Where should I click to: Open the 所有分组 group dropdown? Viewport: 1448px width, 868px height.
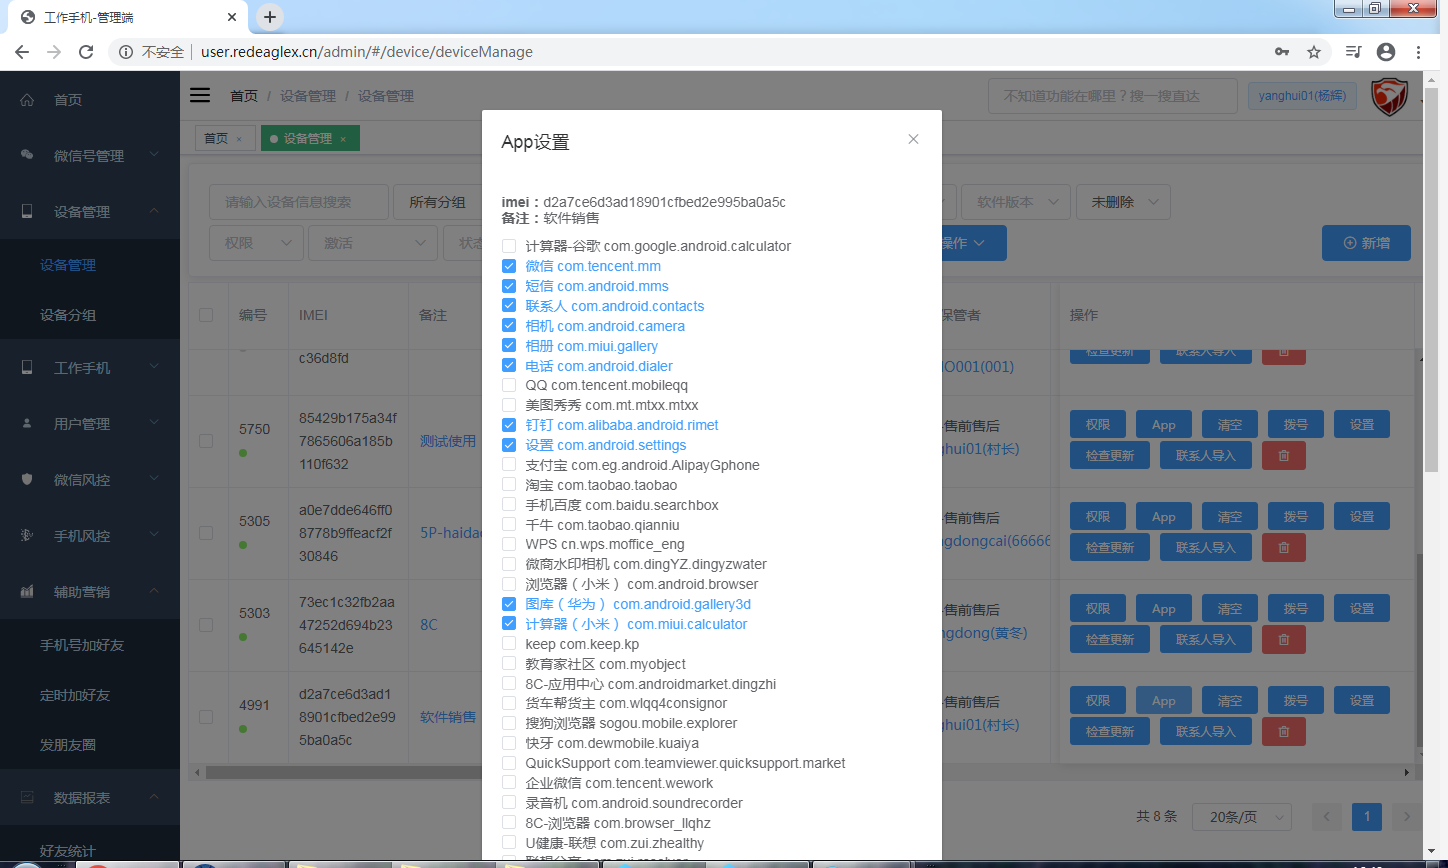(x=438, y=202)
